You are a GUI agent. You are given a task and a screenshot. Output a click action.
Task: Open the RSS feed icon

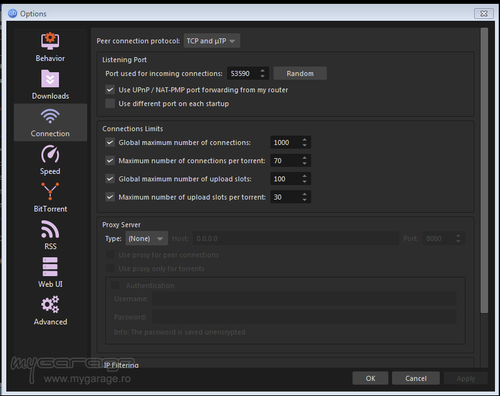coord(50,229)
